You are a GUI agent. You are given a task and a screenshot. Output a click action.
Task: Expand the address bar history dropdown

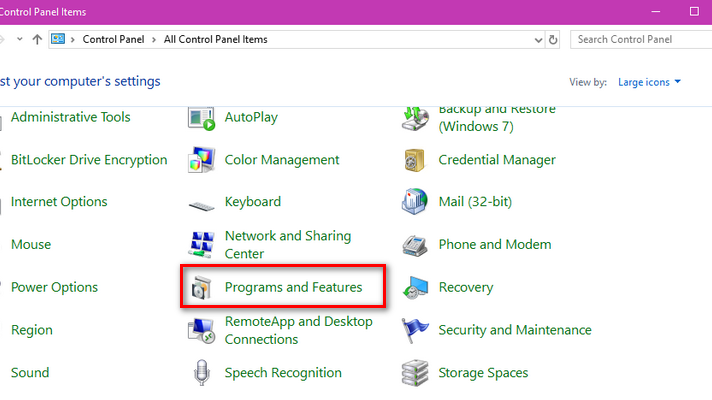539,40
